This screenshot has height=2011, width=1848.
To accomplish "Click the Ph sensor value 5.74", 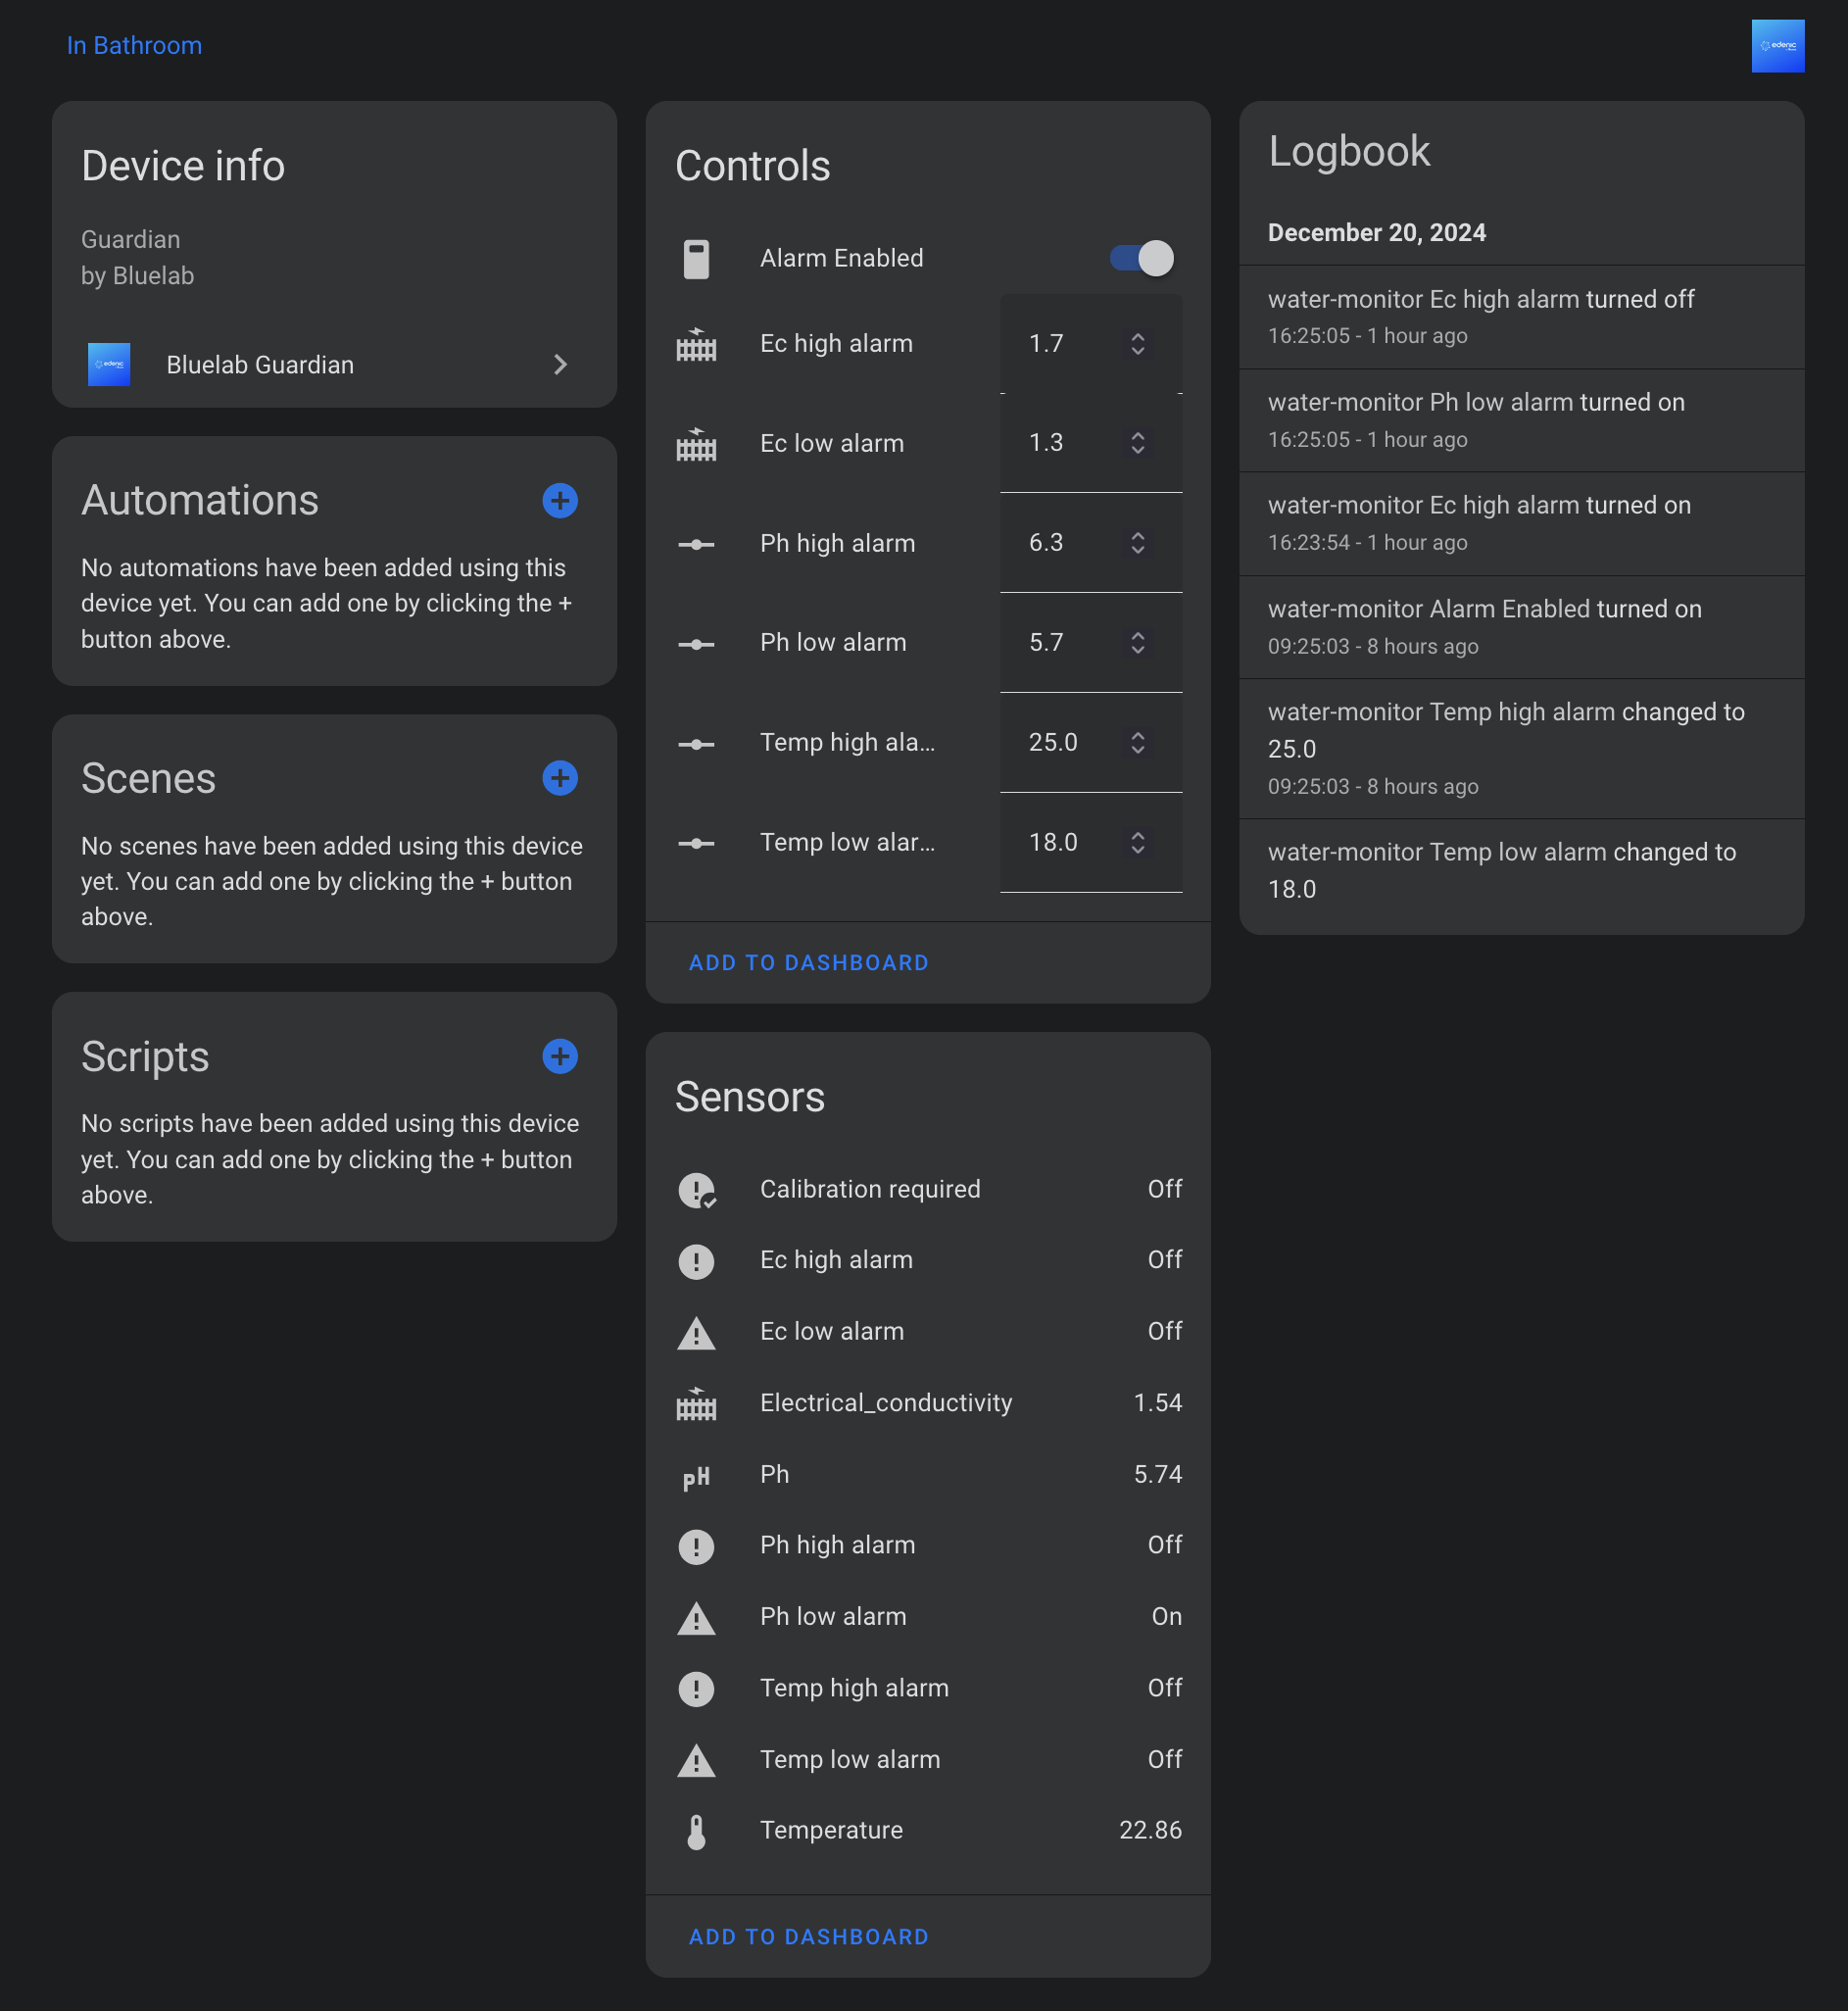I will [x=1157, y=1475].
